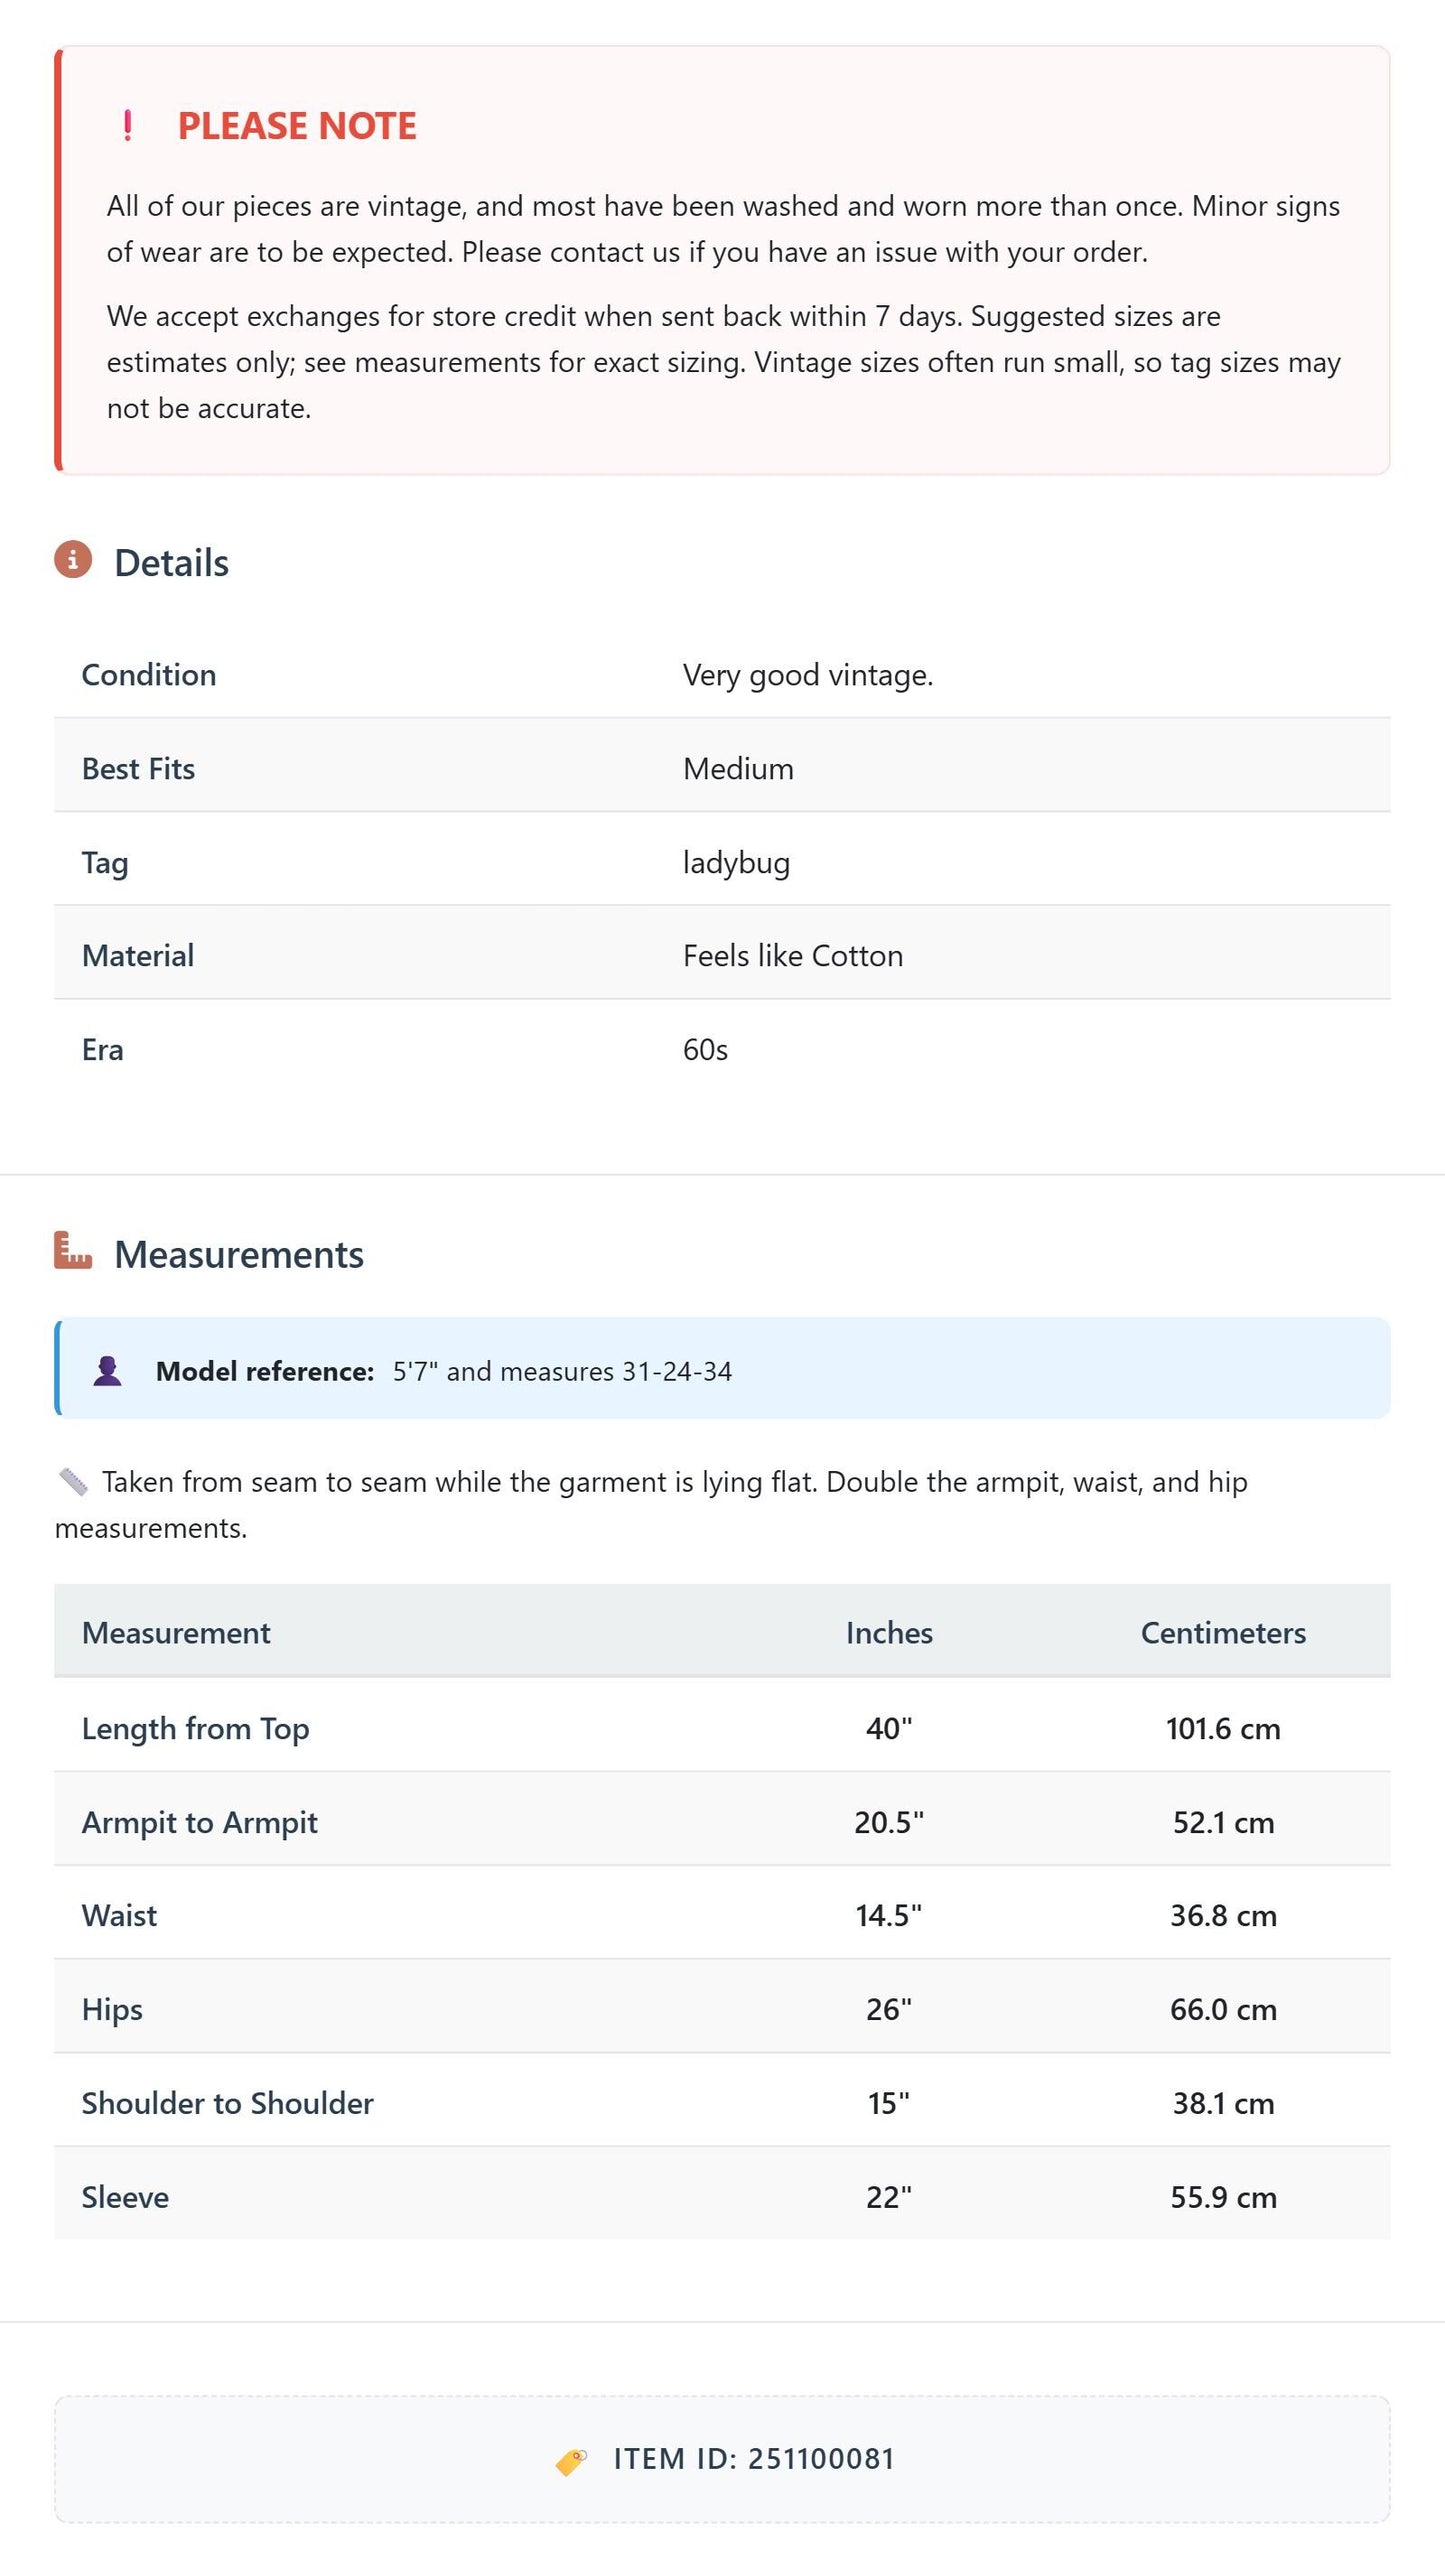The height and width of the screenshot is (2570, 1445).
Task: Click the Details info icon
Action: tap(73, 560)
